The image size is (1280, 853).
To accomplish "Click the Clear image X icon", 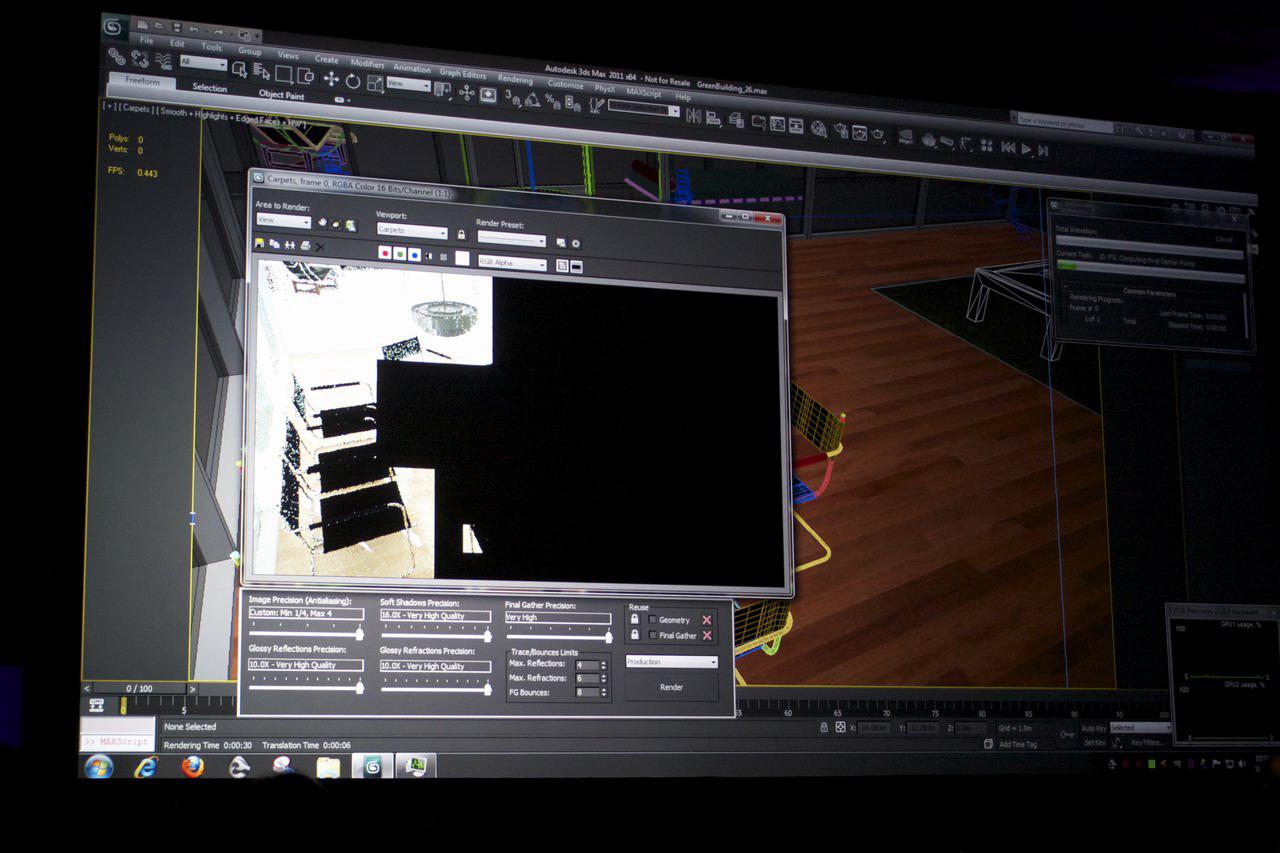I will (320, 247).
